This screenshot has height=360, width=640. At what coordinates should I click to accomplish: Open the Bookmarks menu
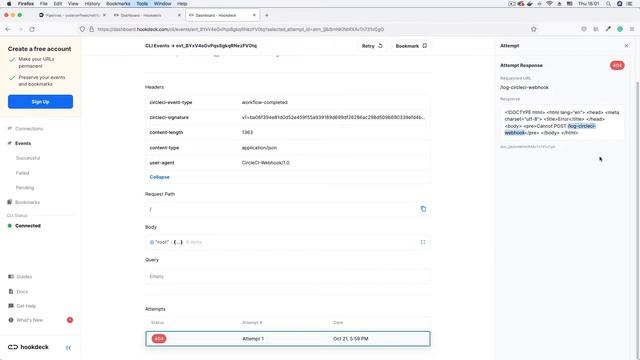click(x=118, y=4)
